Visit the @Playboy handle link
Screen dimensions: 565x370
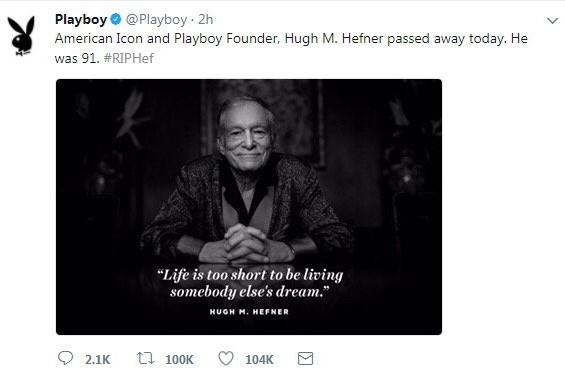(156, 20)
